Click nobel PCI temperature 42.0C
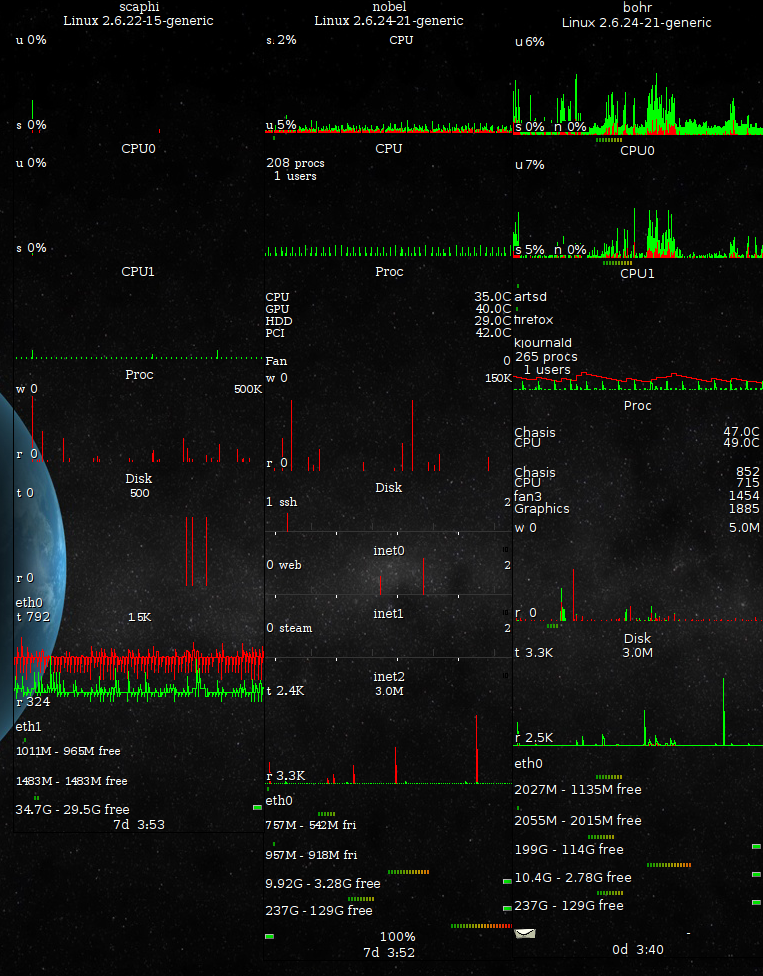The width and height of the screenshot is (763, 976). (492, 332)
